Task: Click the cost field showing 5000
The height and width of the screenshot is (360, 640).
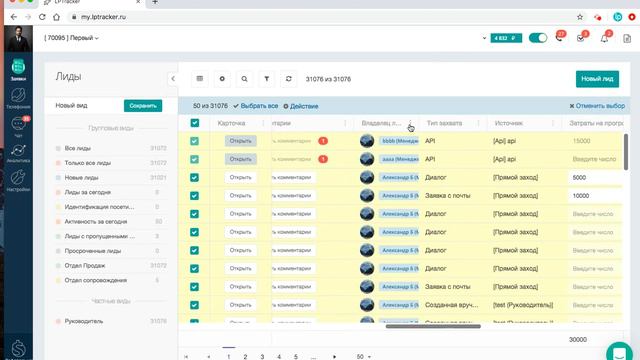Action: [x=595, y=178]
